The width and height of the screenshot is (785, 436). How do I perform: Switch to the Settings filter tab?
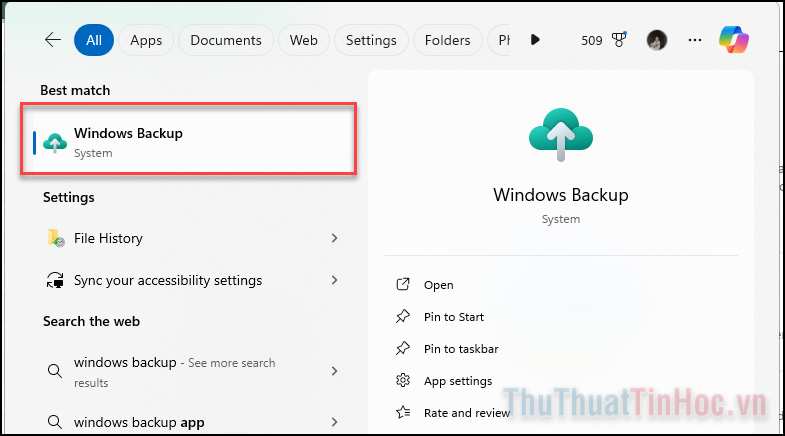point(371,40)
